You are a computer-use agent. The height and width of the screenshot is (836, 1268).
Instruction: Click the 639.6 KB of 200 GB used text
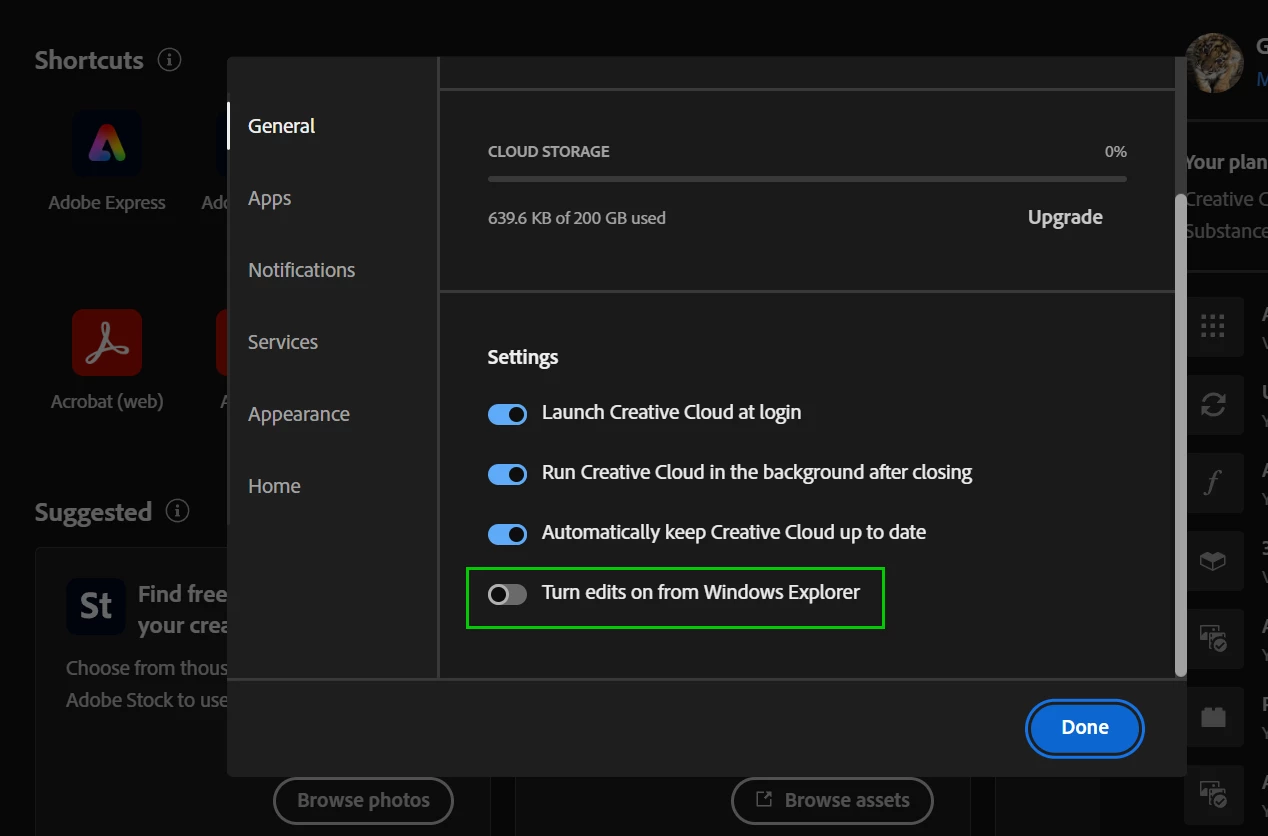point(577,218)
